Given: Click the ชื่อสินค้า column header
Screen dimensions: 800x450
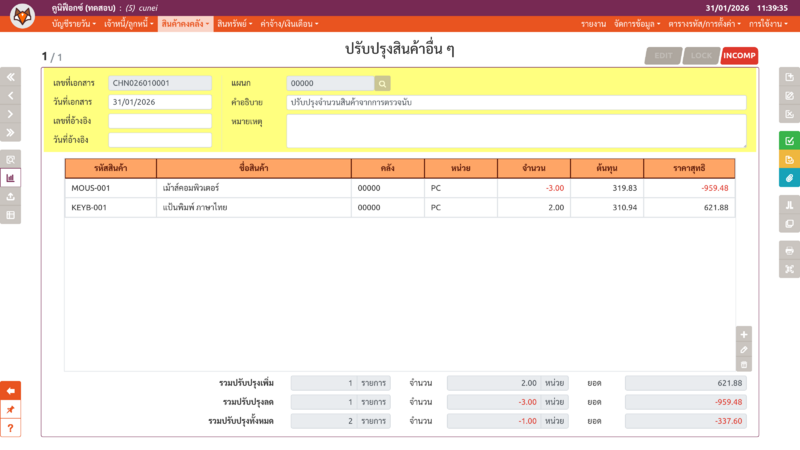Looking at the screenshot, I should (254, 168).
